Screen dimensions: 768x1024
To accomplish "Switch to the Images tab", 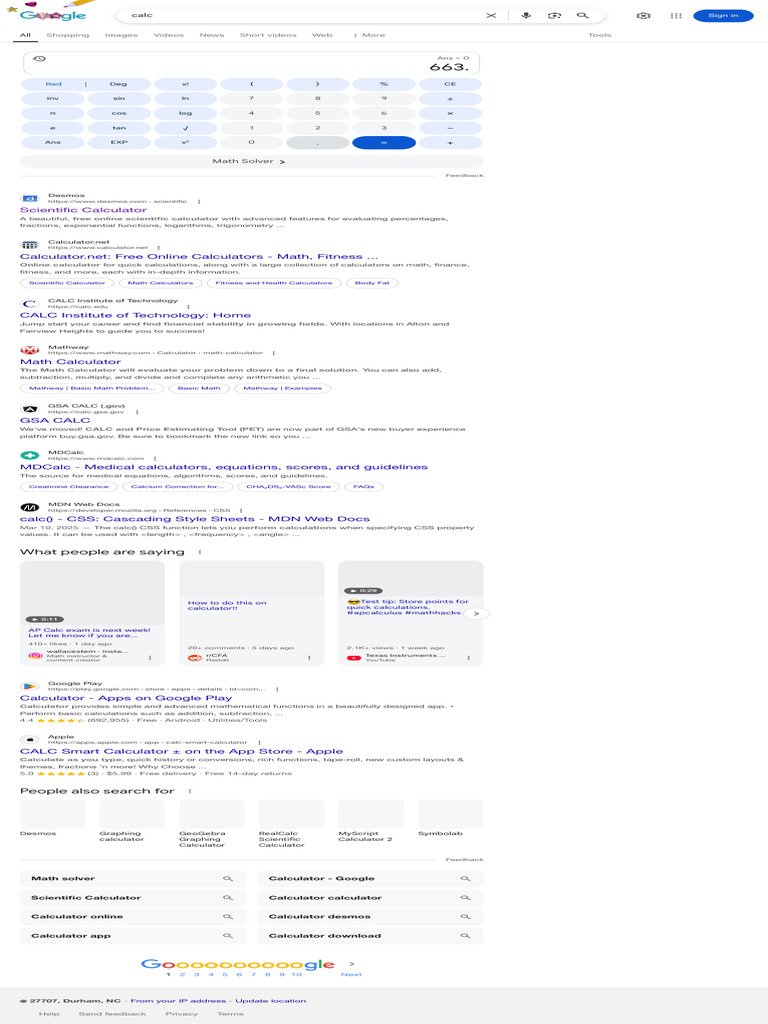I will point(121,35).
